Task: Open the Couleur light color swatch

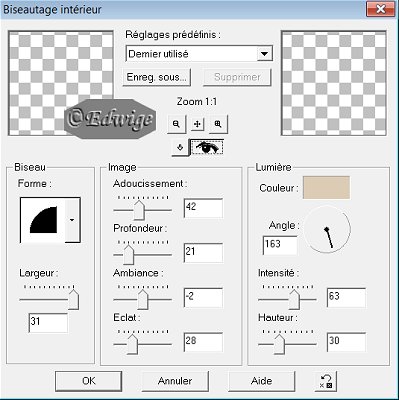Action: 326,188
